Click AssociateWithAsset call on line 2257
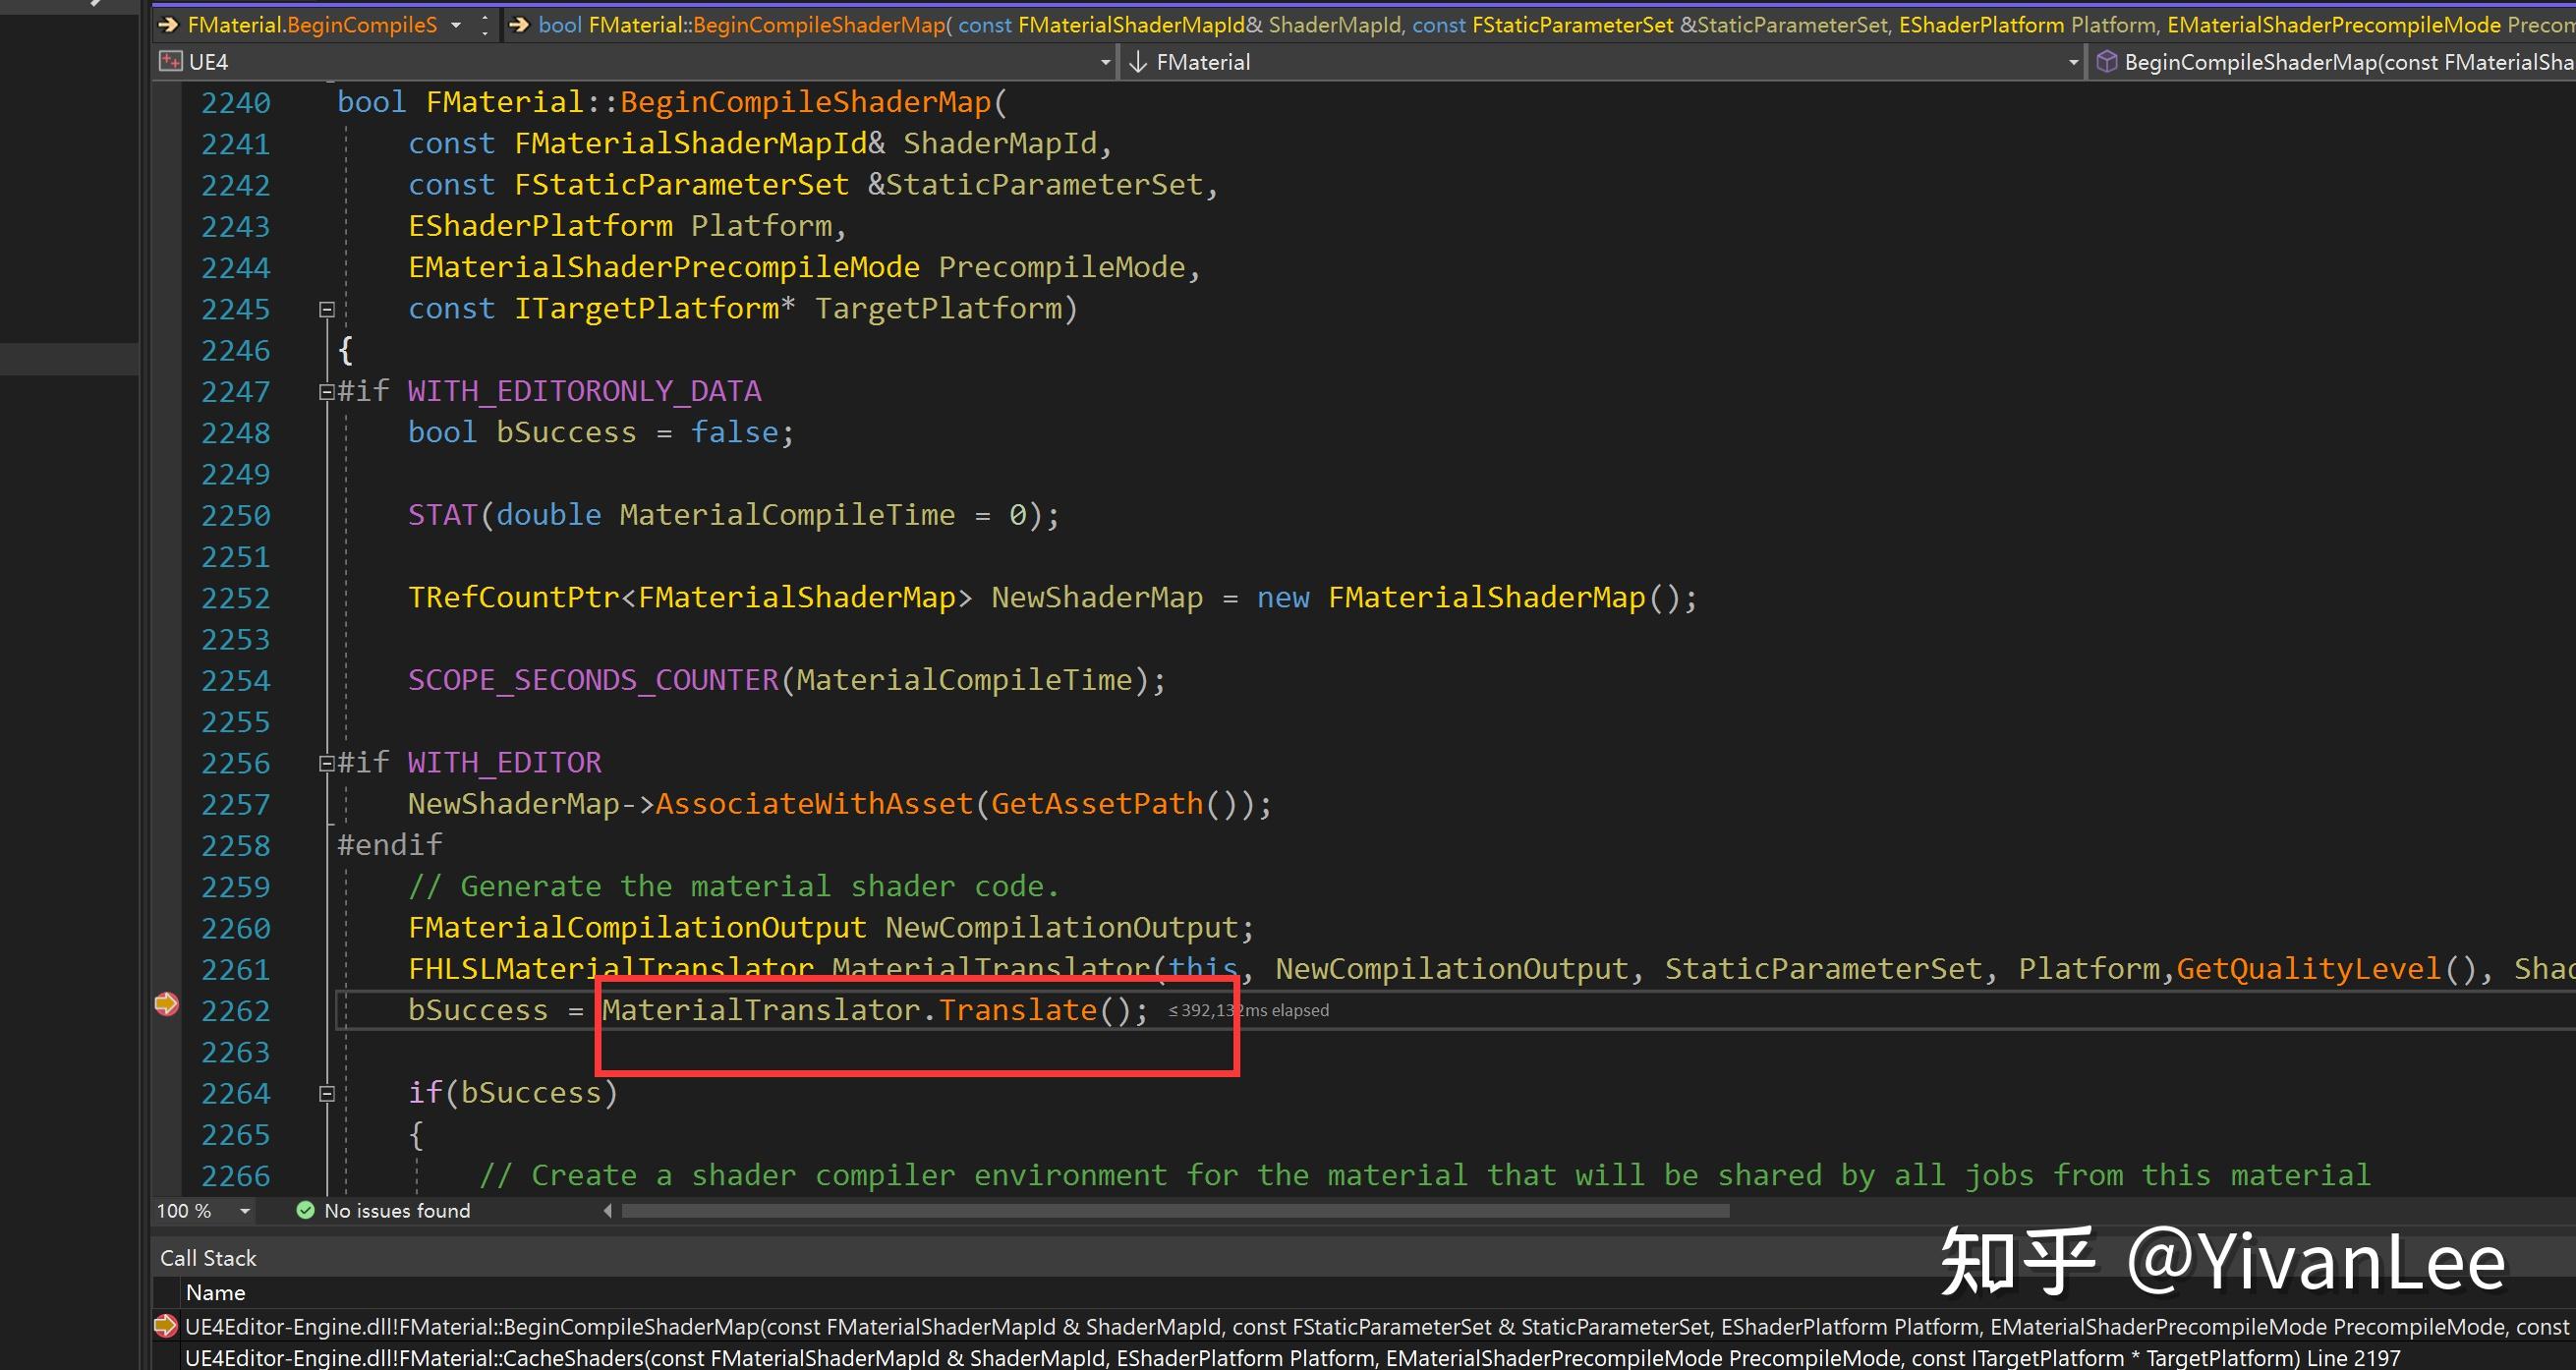The image size is (2576, 1370). tap(814, 804)
